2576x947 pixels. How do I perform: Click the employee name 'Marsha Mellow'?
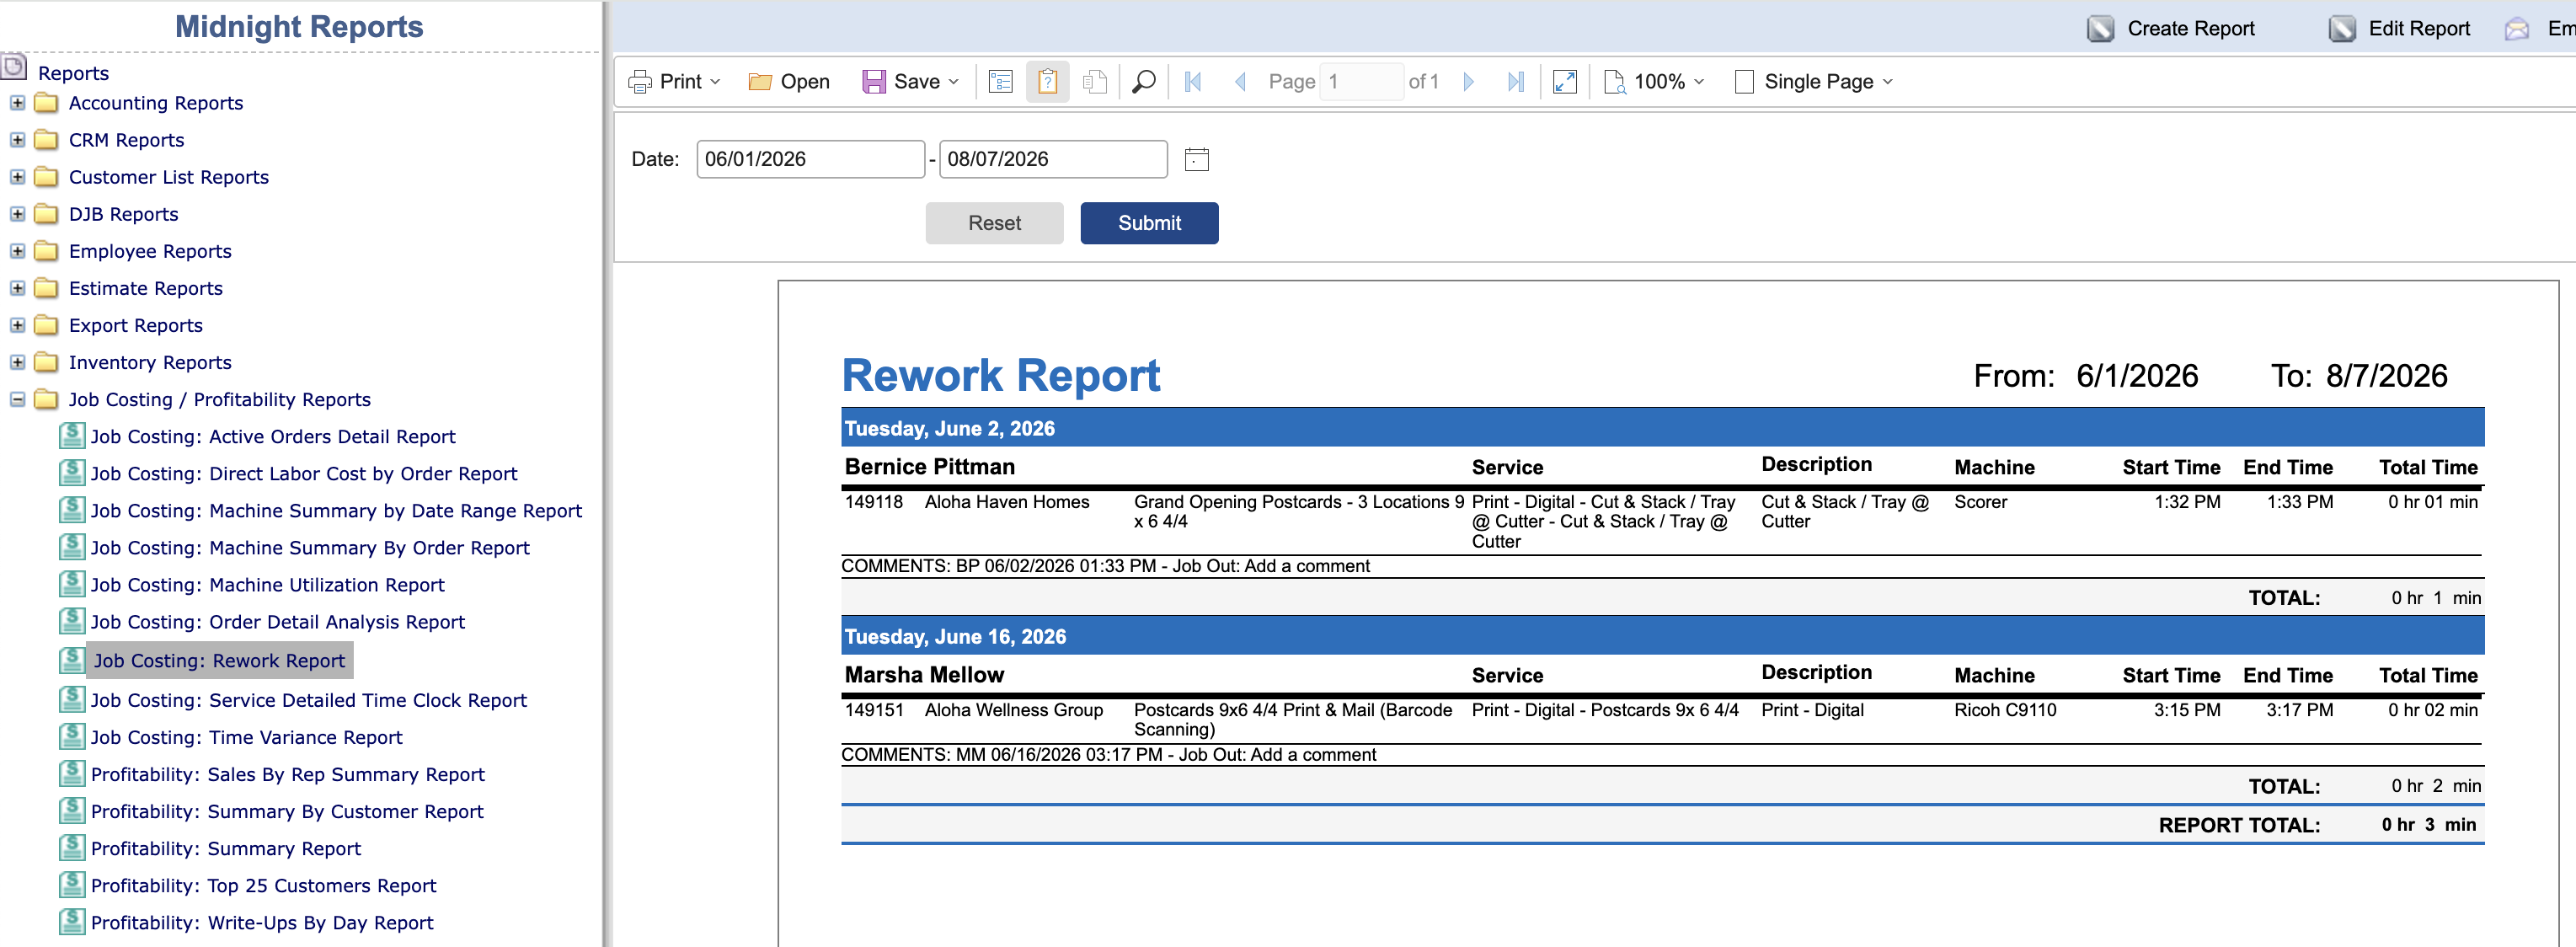point(924,675)
